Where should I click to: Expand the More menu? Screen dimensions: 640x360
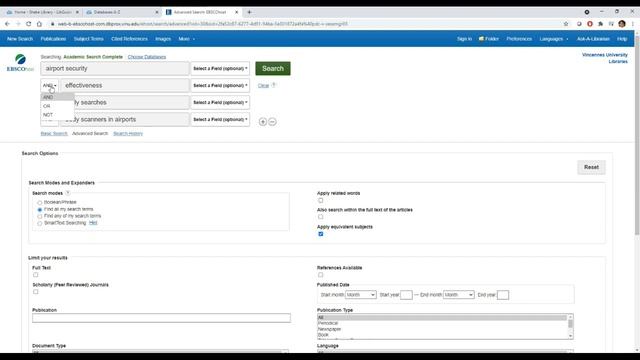pos(186,39)
